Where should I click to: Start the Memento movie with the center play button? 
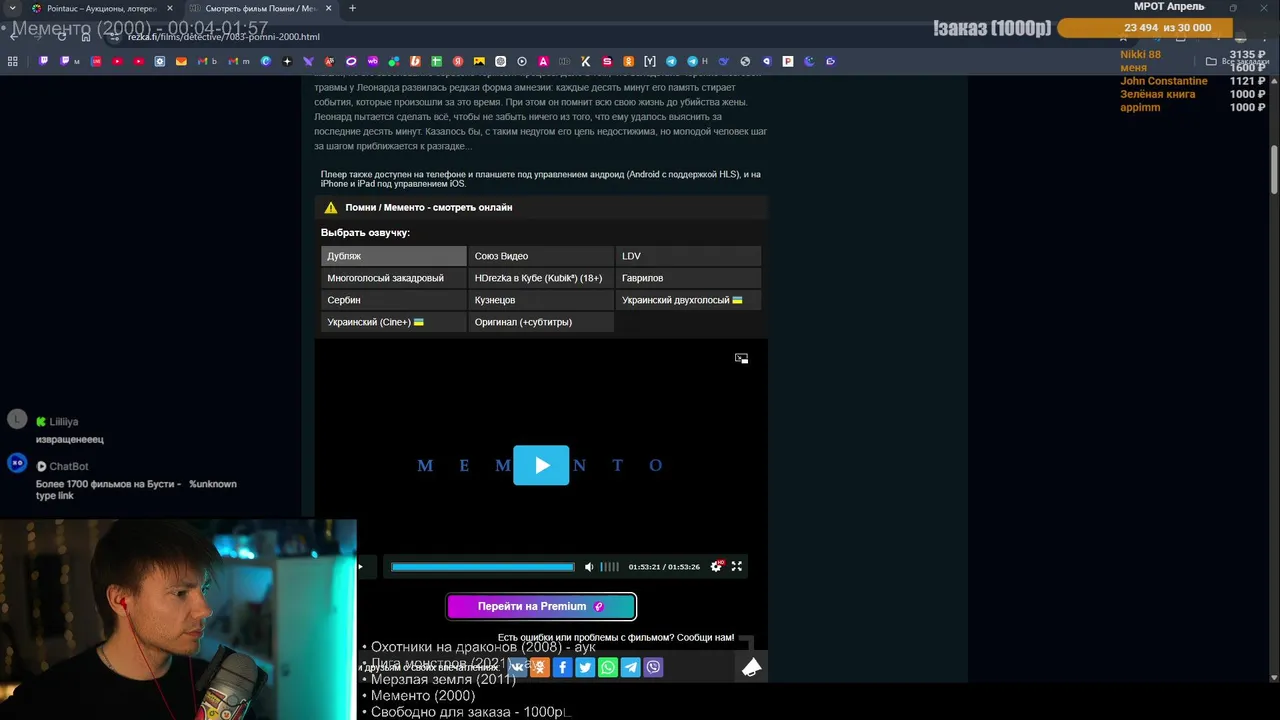click(x=541, y=465)
